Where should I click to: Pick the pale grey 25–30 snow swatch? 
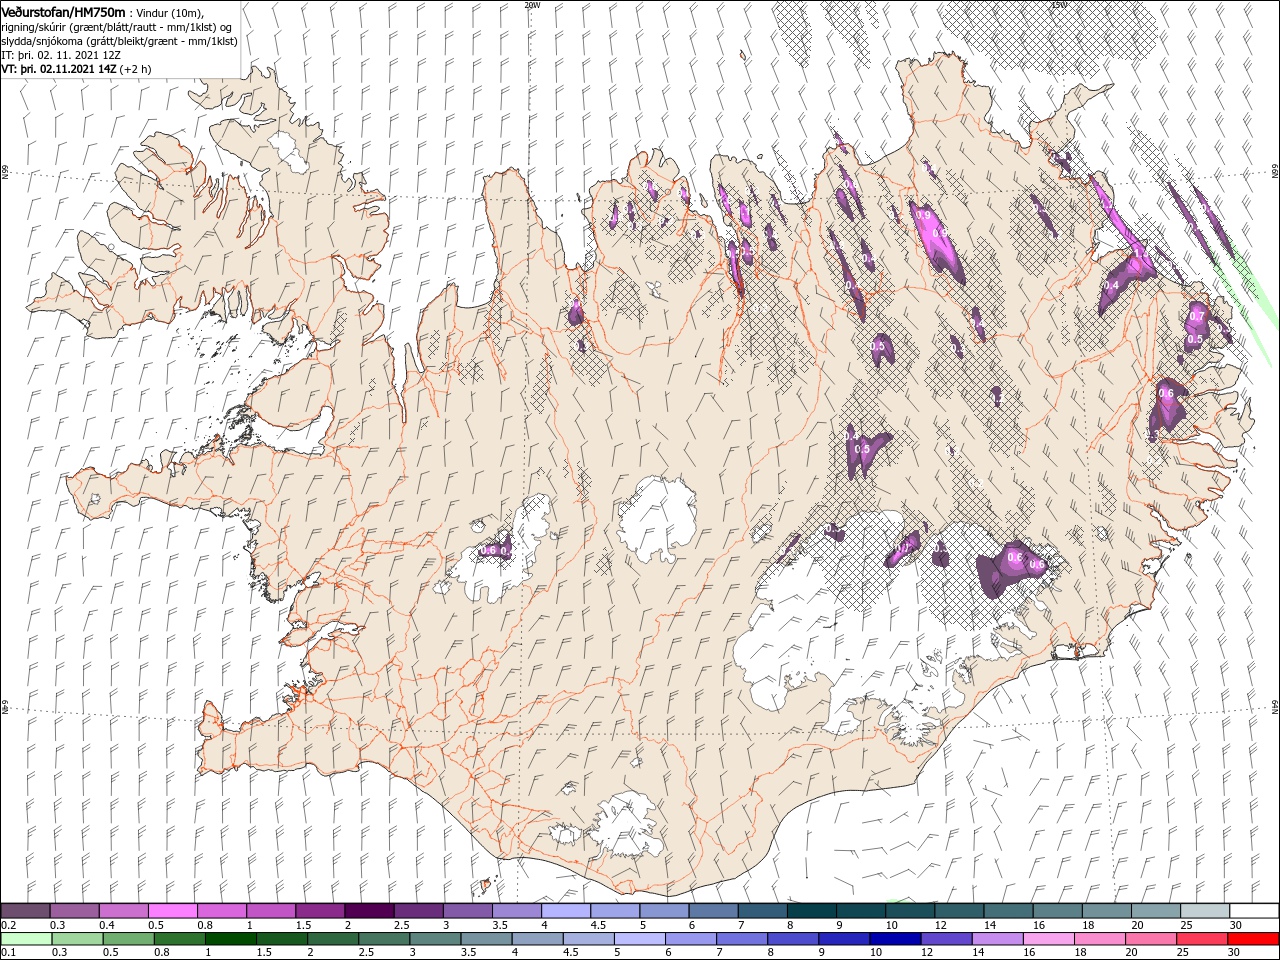(1204, 911)
